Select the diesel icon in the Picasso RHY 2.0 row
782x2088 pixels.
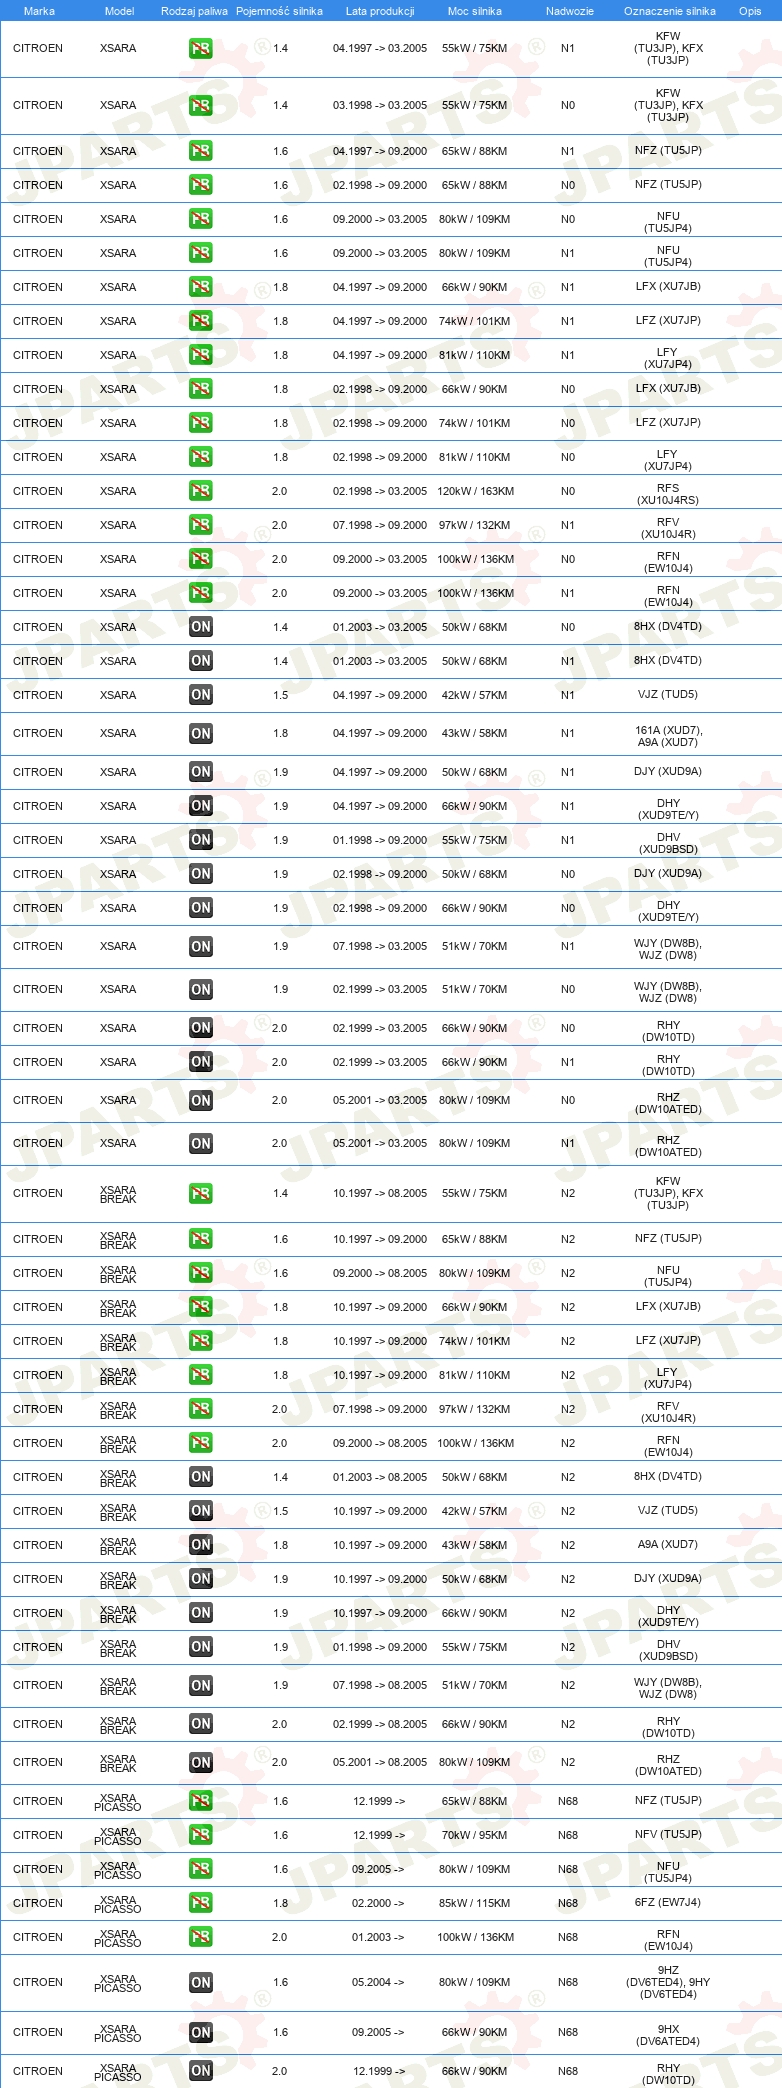pos(201,2071)
